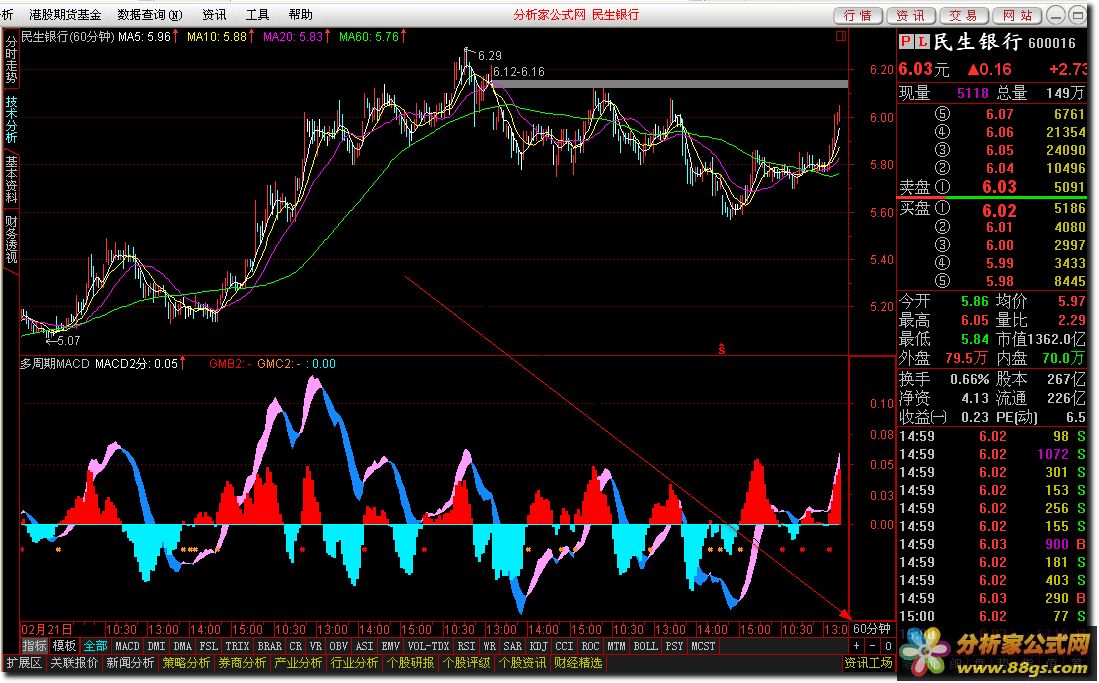Switch indicator to SAR

tap(513, 646)
